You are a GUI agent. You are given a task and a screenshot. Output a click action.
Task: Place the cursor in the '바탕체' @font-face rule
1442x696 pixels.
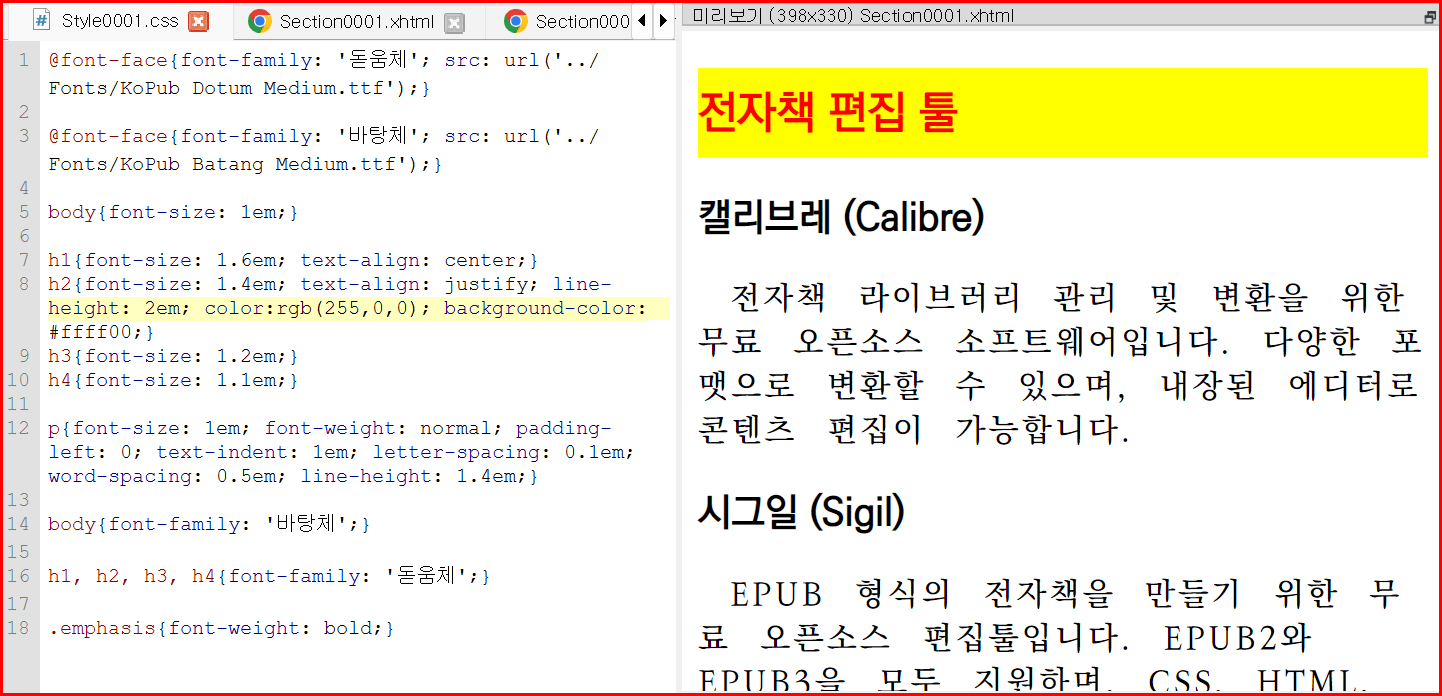coord(323,150)
